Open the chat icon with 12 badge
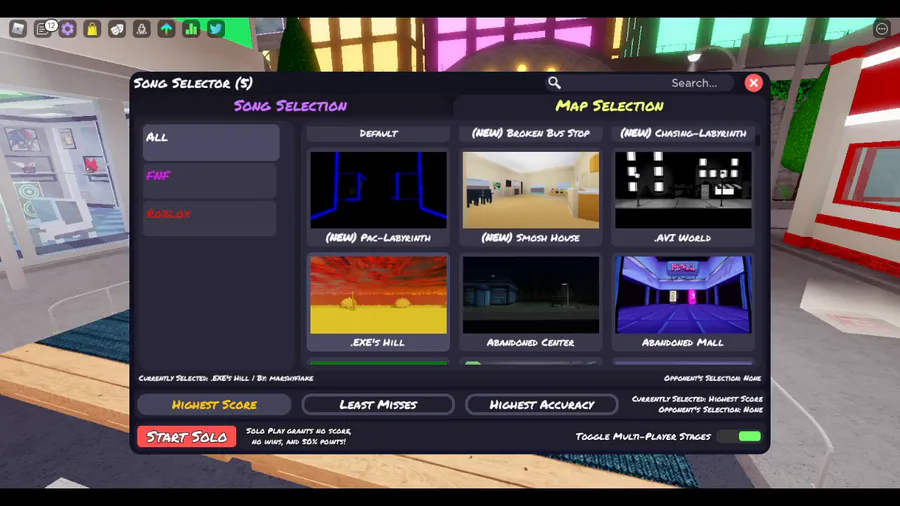 tap(44, 28)
